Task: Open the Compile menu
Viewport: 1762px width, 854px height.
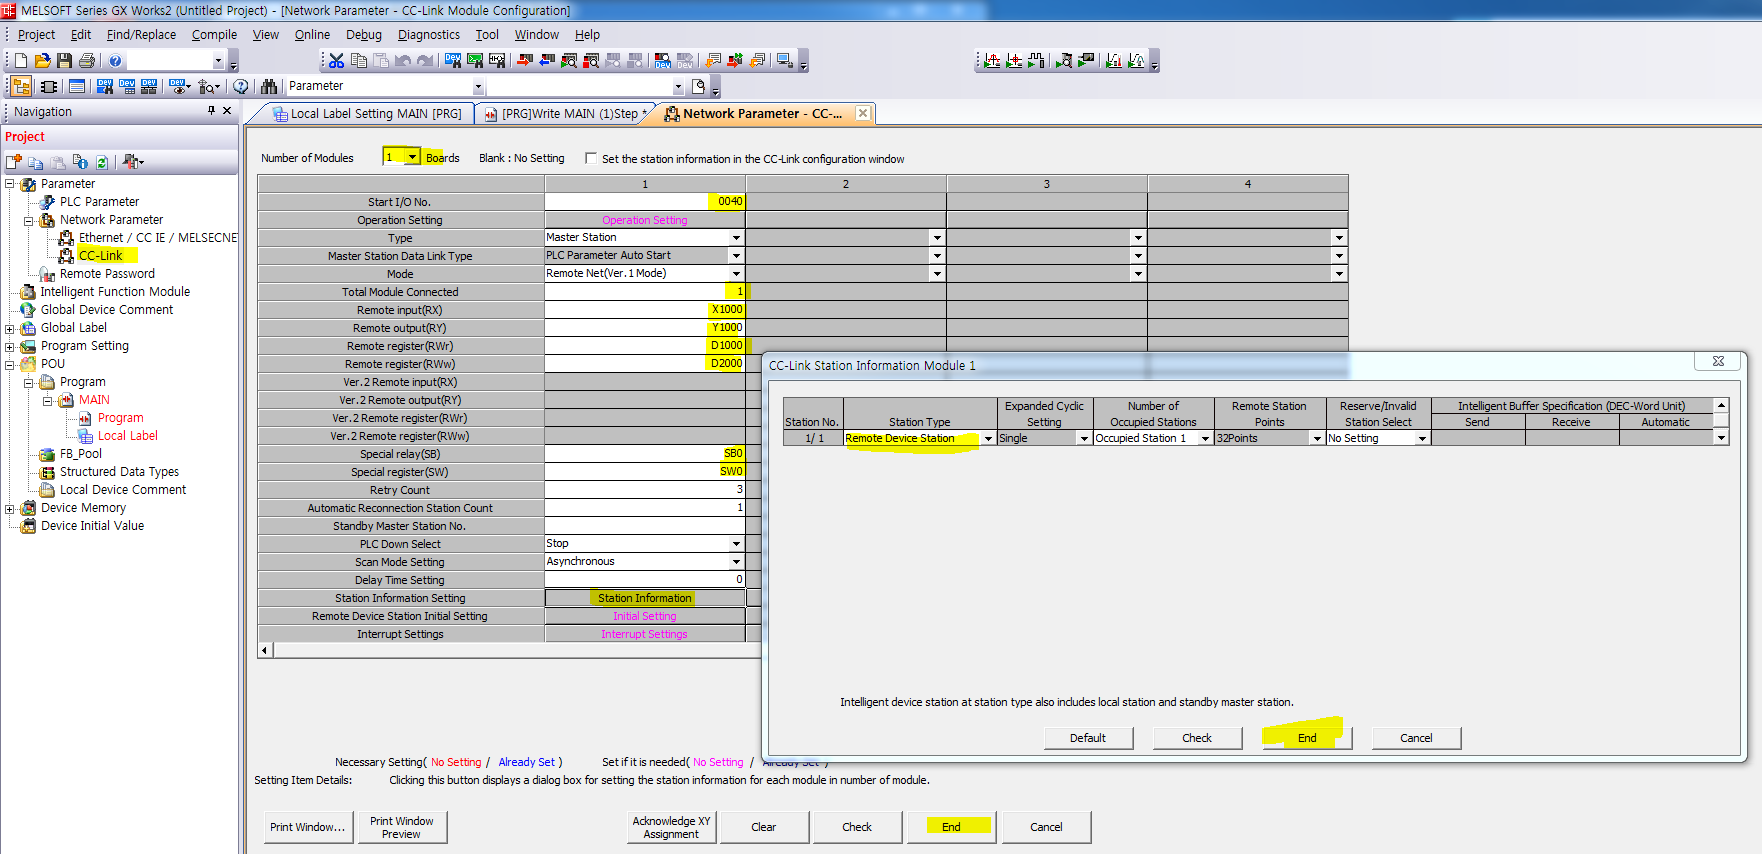Action: 214,35
